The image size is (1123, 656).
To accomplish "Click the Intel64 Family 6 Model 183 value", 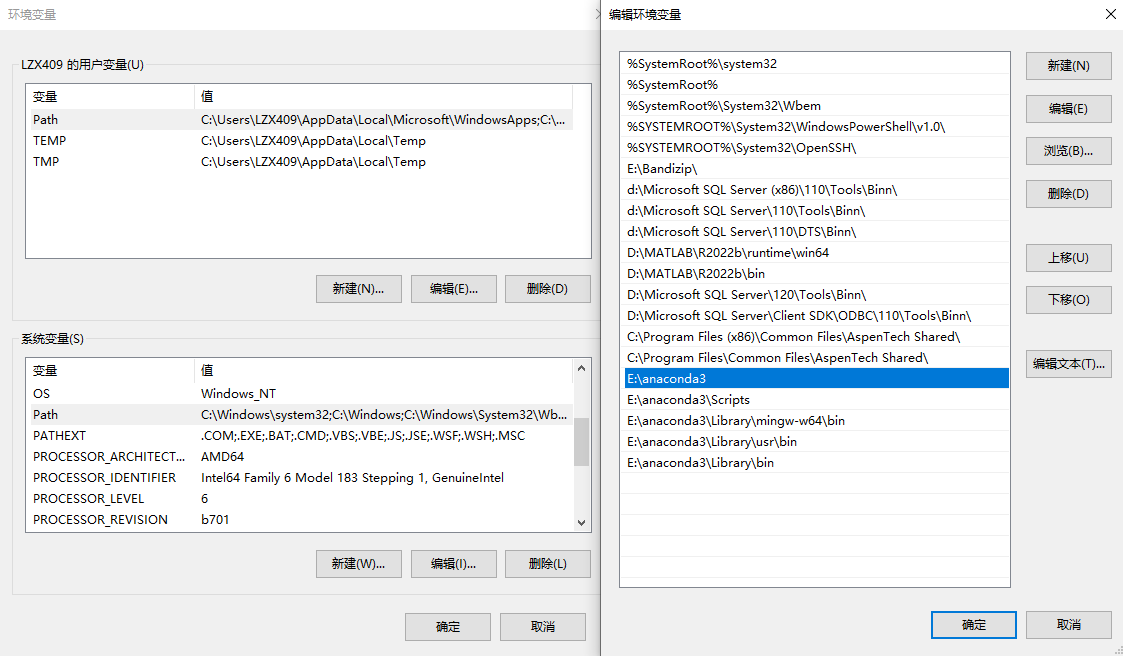I will pyautogui.click(x=352, y=478).
